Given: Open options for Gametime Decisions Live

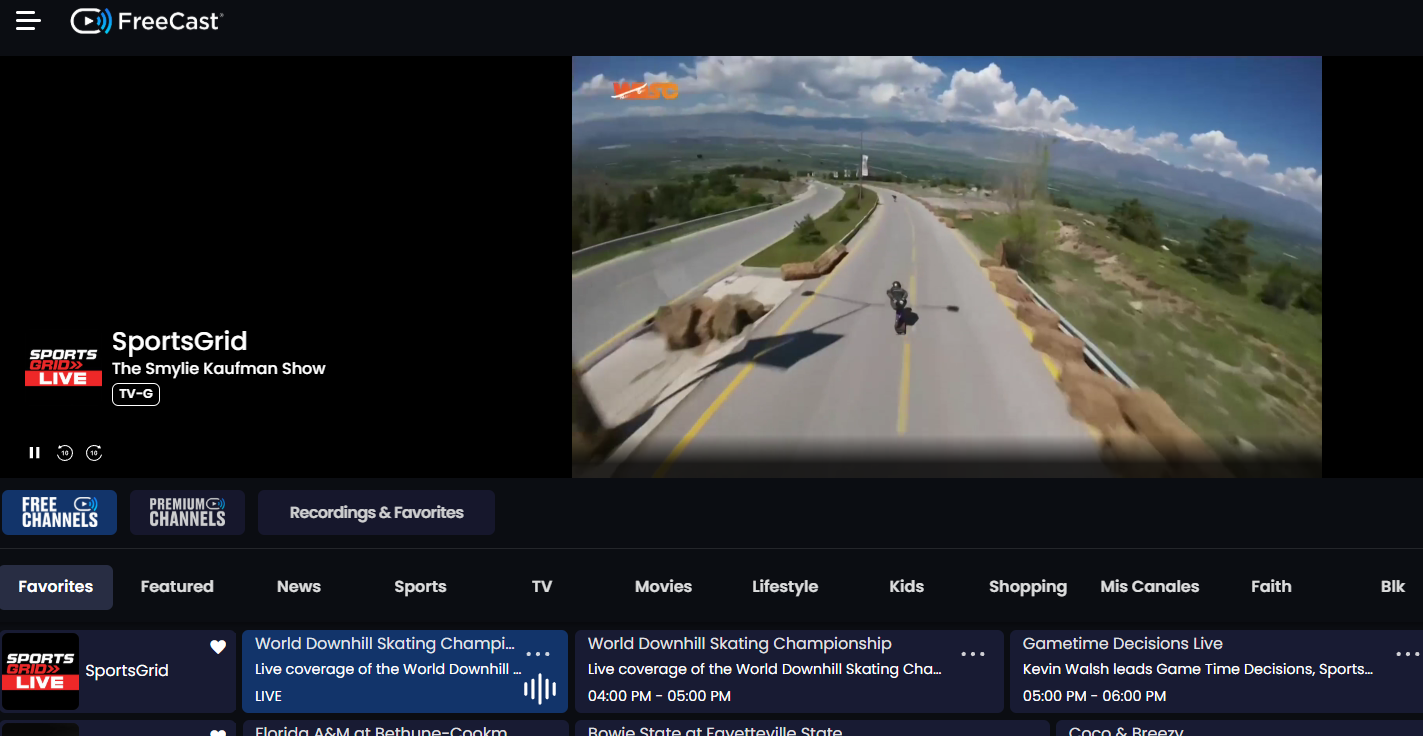Looking at the screenshot, I should coord(1408,654).
